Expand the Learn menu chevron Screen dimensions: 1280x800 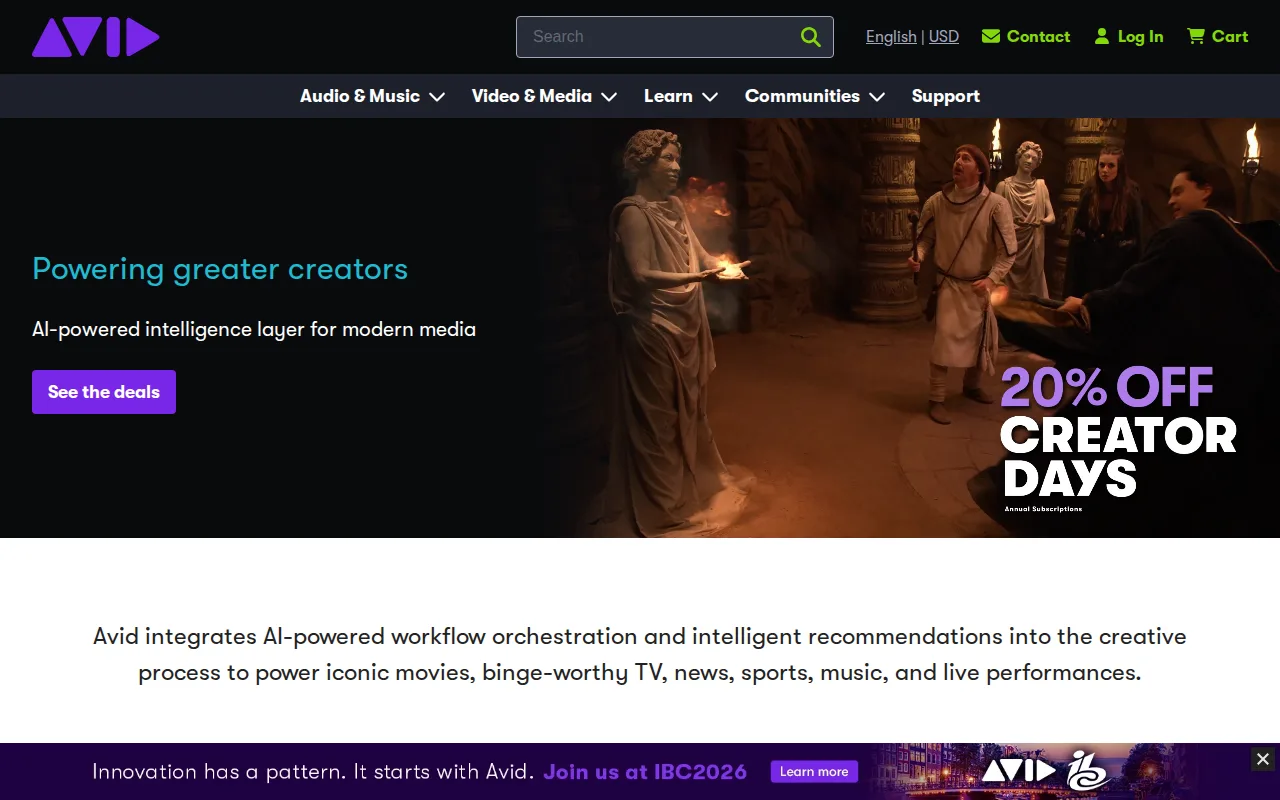[x=710, y=97]
